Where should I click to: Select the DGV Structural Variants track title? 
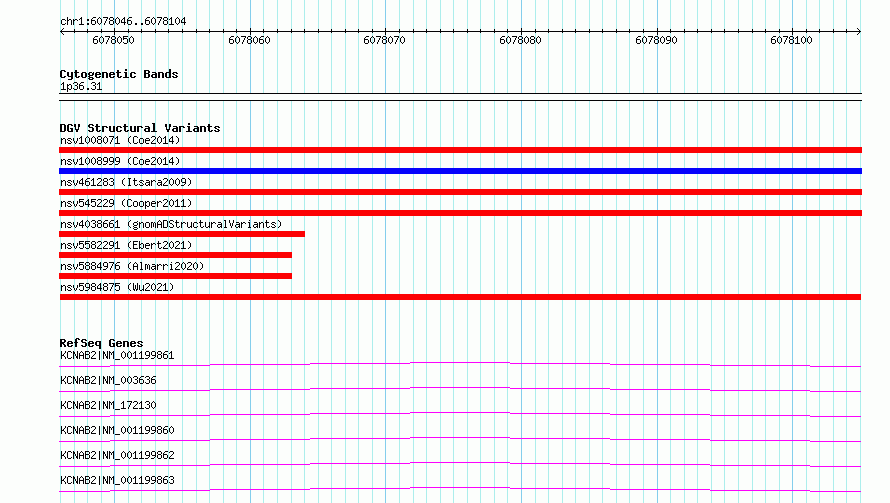[140, 128]
